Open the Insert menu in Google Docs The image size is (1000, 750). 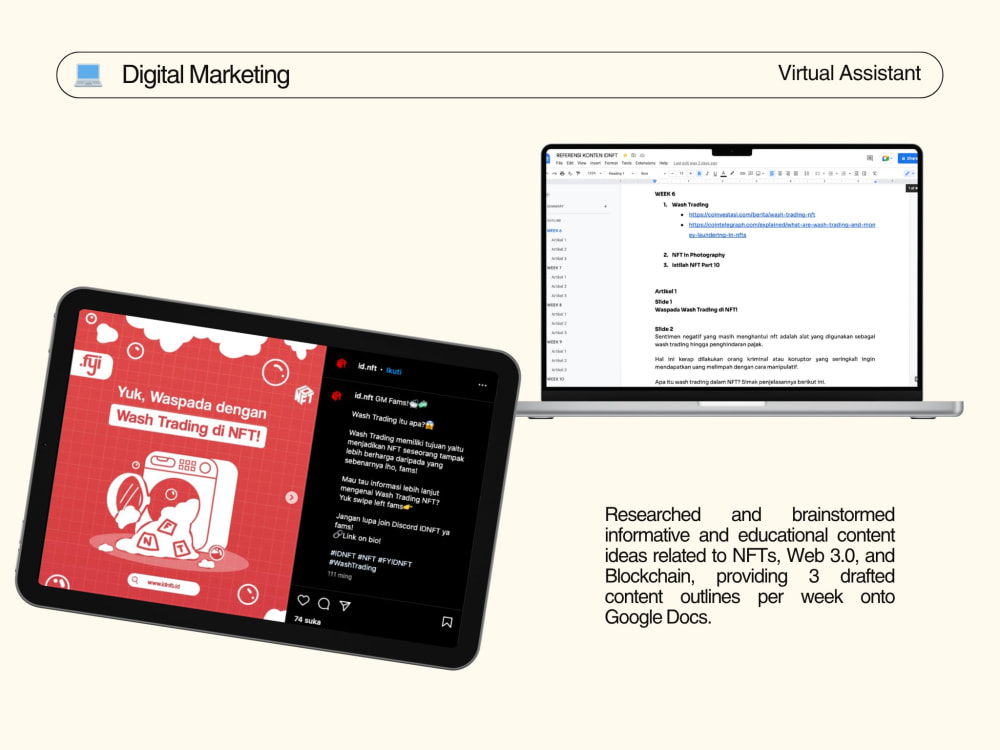click(596, 163)
